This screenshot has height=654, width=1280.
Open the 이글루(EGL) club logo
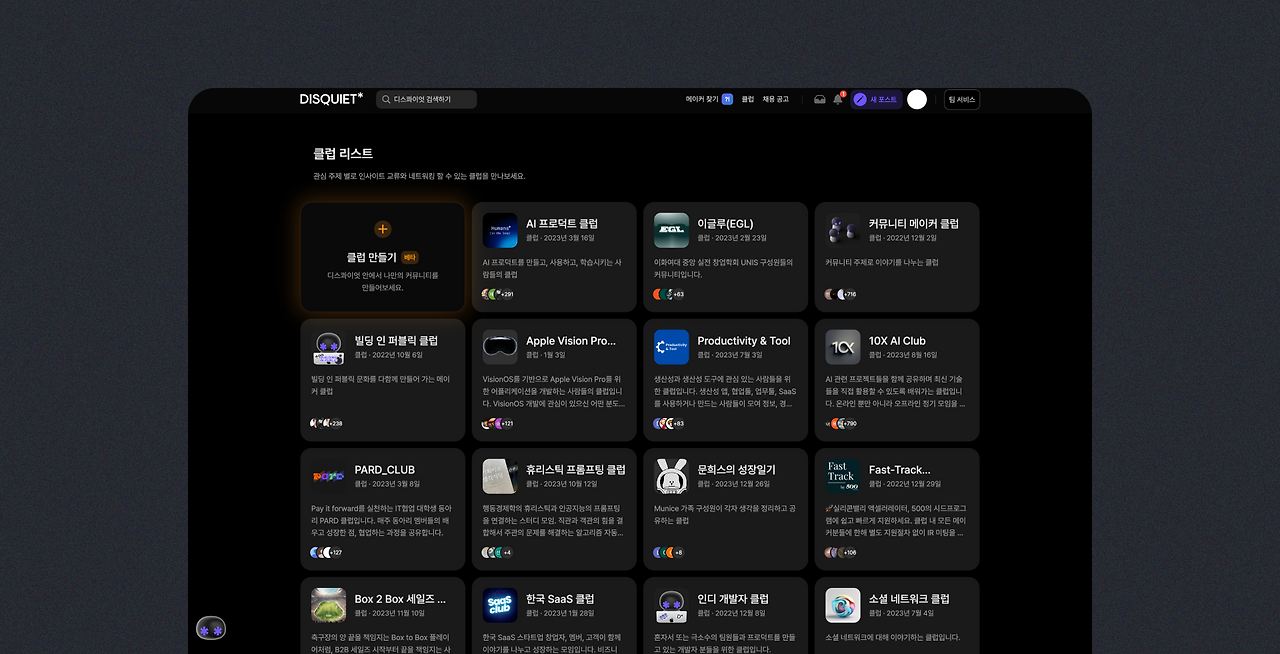[x=672, y=230]
